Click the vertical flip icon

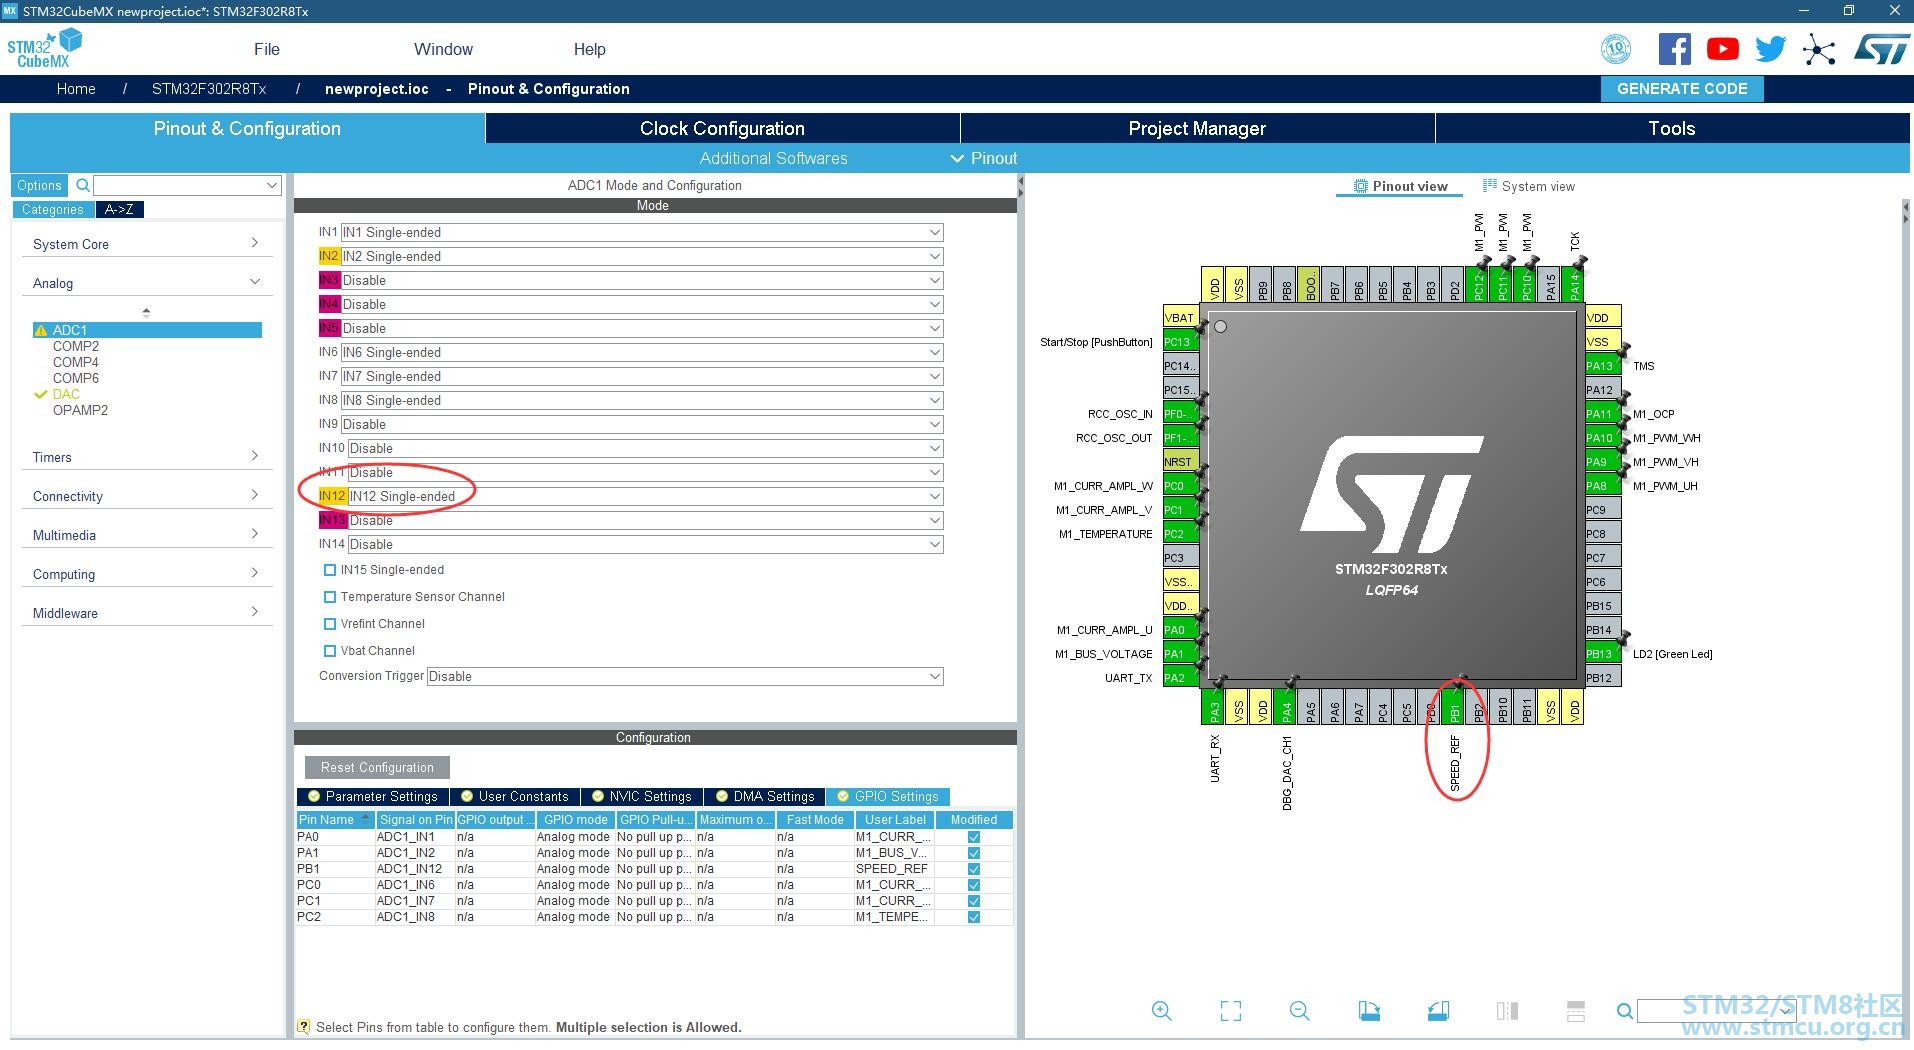pyautogui.click(x=1576, y=1011)
